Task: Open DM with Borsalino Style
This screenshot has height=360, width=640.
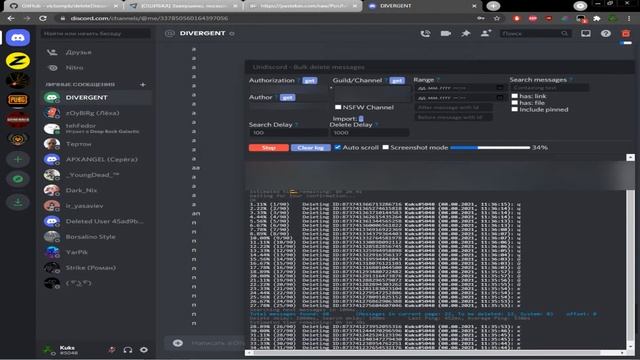Action: [96, 237]
